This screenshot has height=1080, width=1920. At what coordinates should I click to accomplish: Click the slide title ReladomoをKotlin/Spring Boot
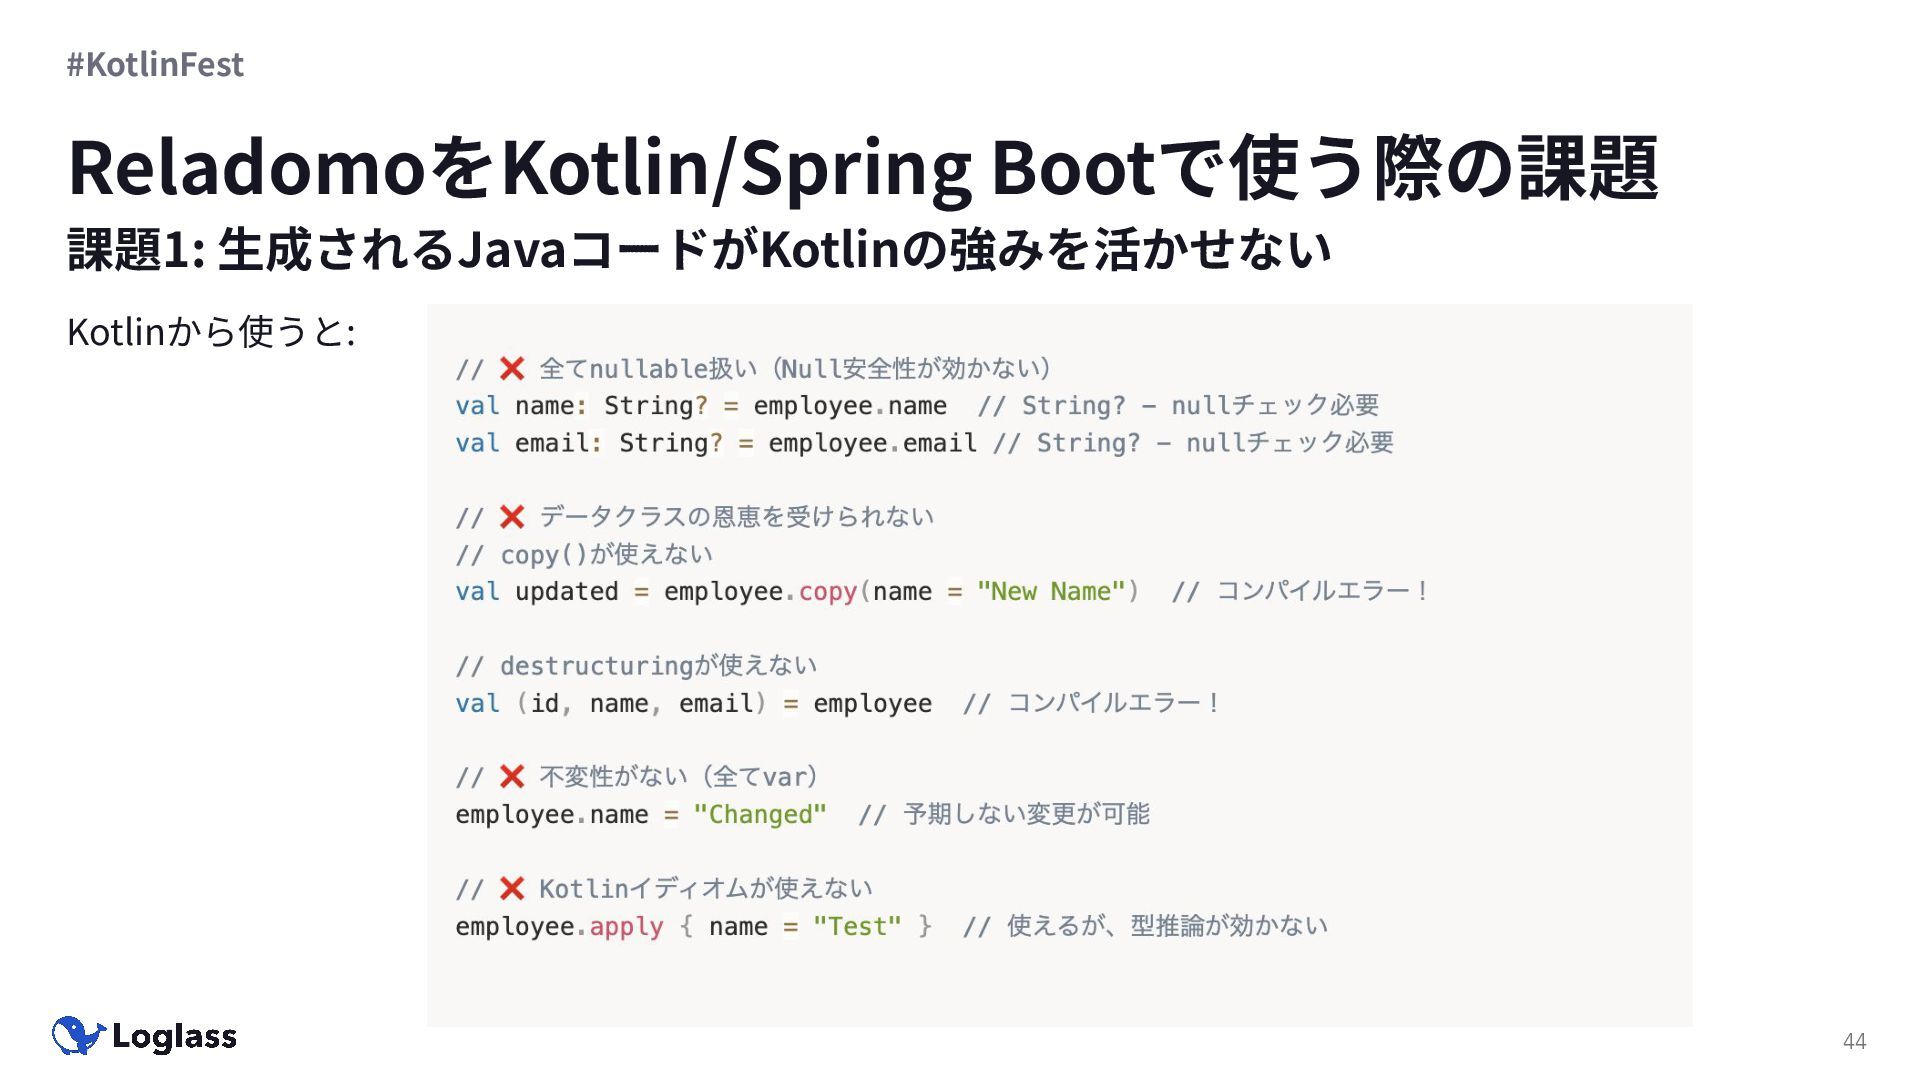[862, 167]
